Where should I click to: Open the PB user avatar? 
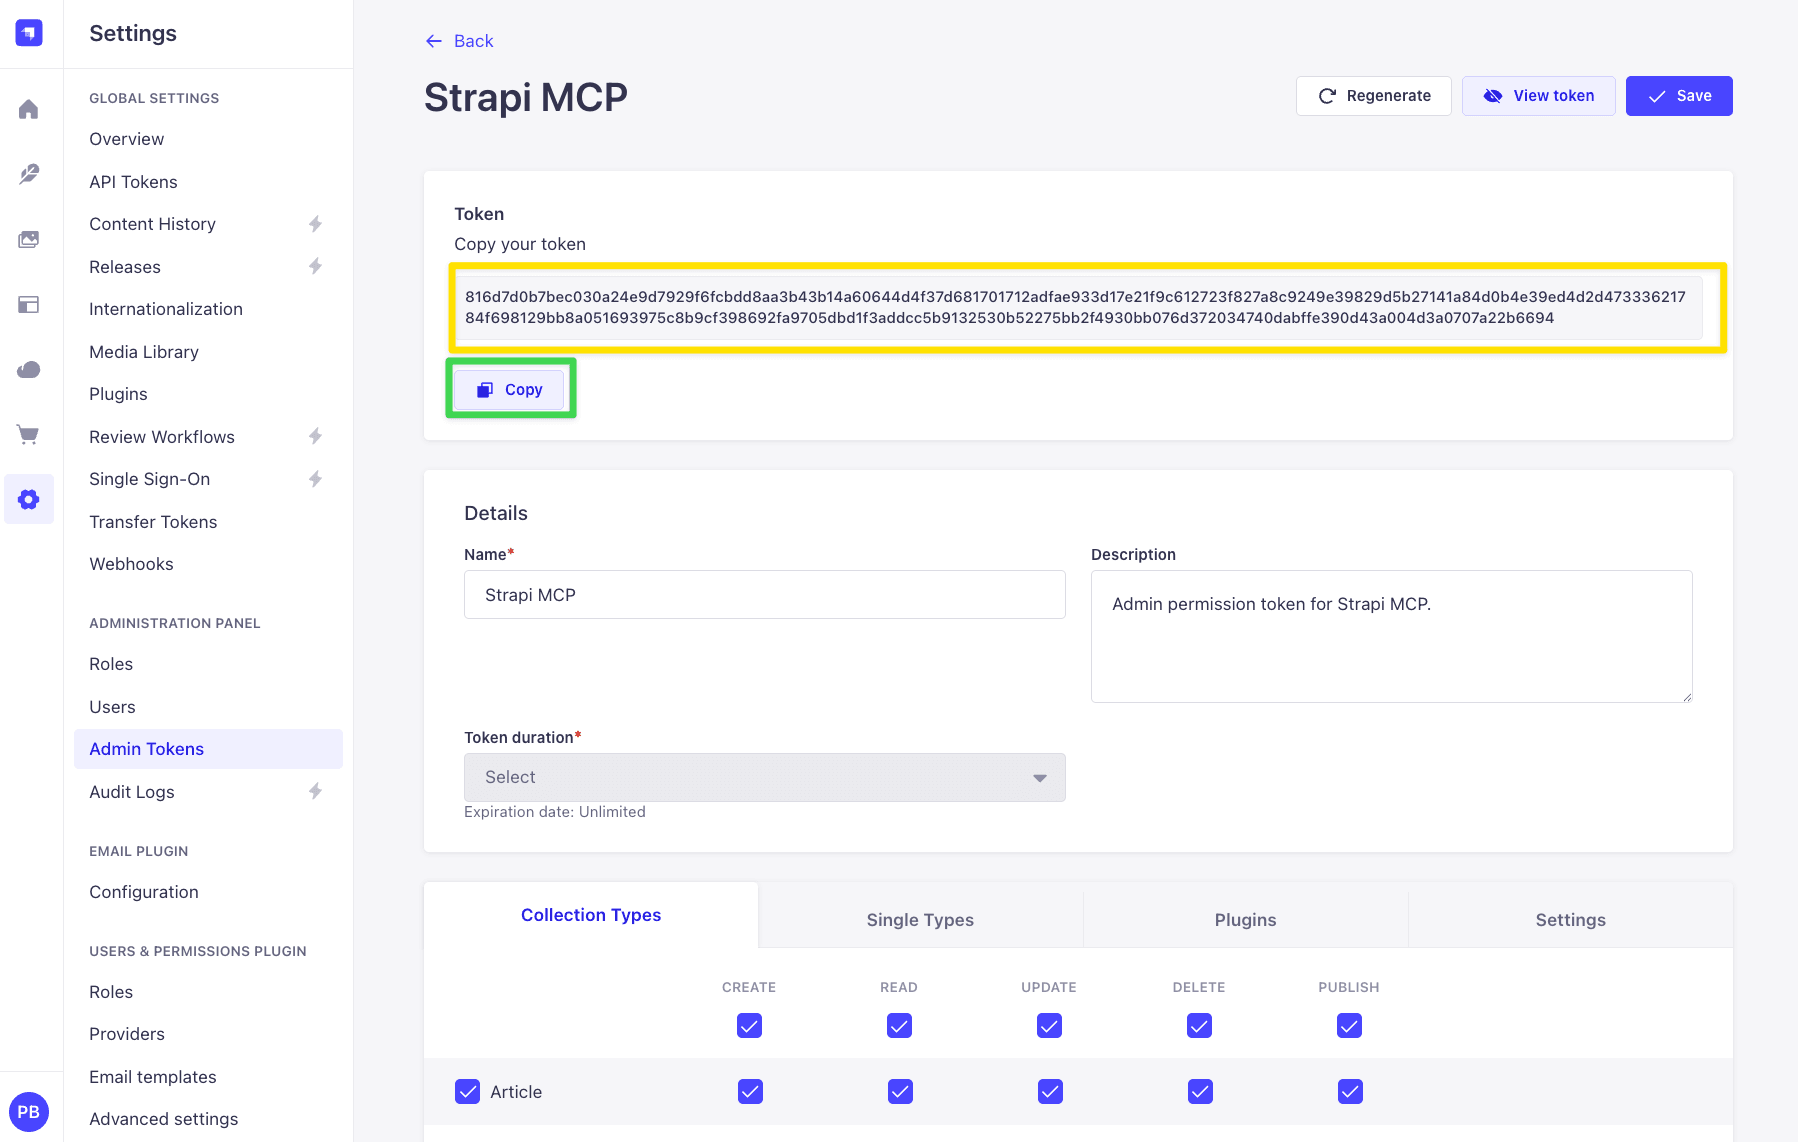29,1112
